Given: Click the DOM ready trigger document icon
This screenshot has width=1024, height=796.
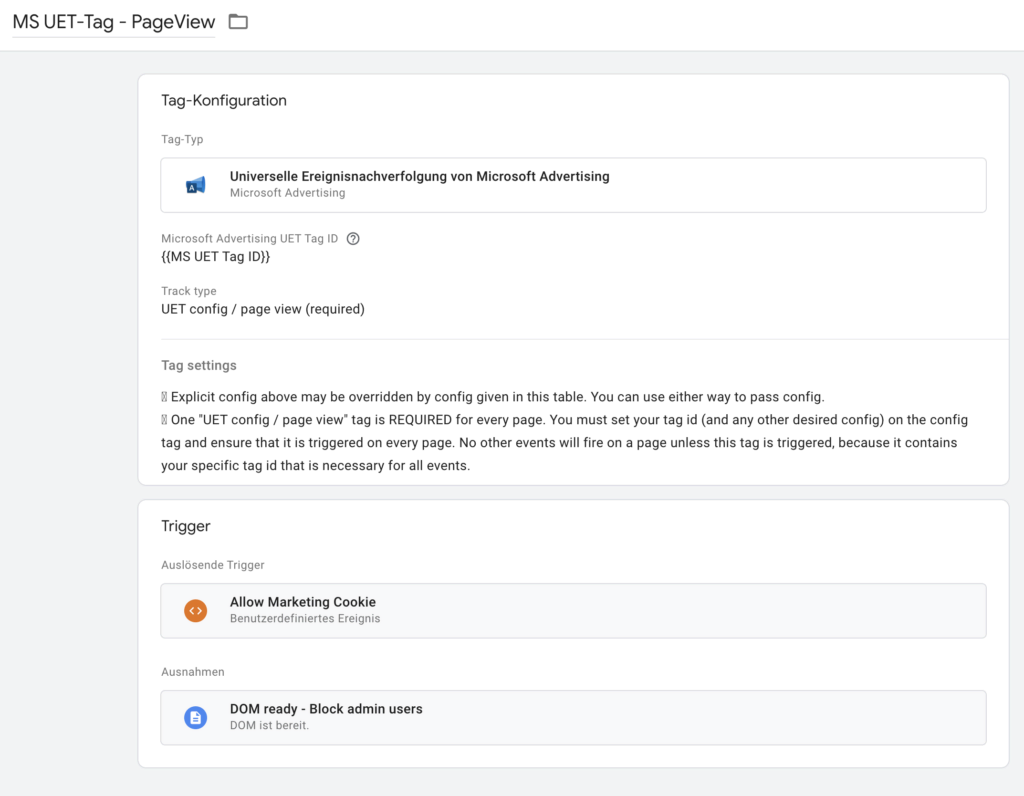Looking at the screenshot, I should 195,718.
